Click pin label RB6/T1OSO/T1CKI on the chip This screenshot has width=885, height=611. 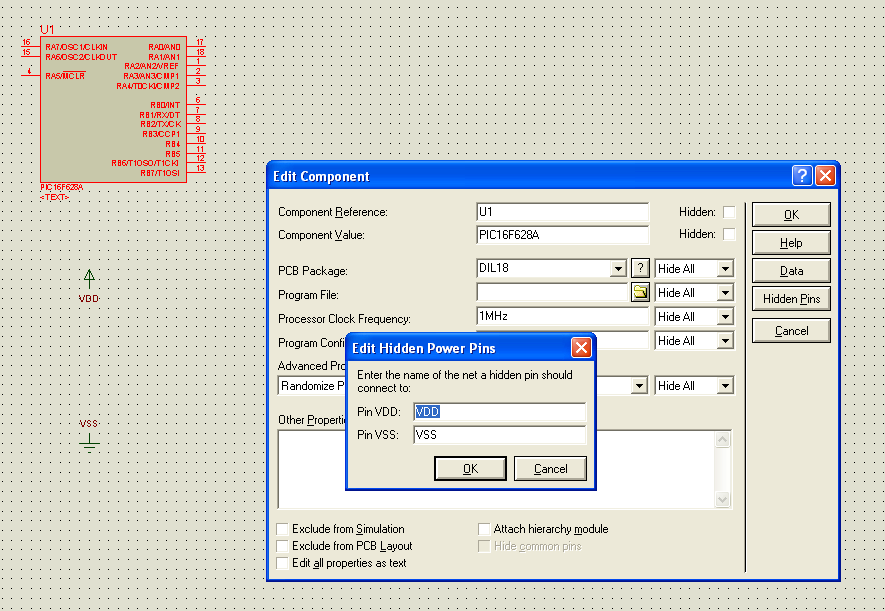pyautogui.click(x=145, y=164)
